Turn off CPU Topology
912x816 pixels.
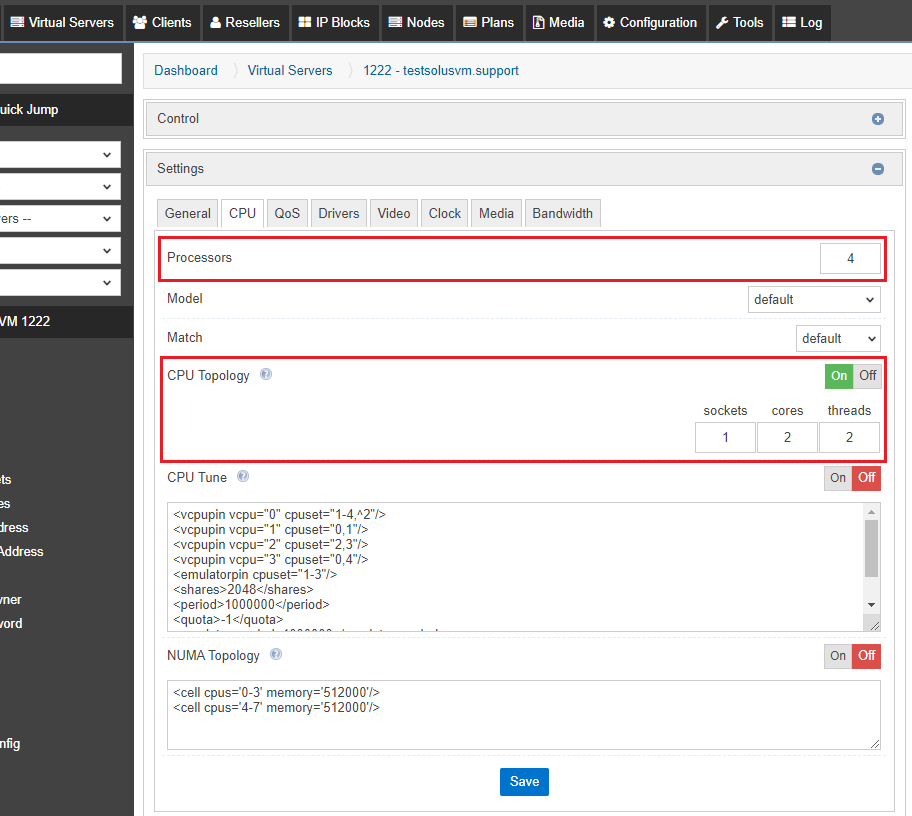click(867, 376)
